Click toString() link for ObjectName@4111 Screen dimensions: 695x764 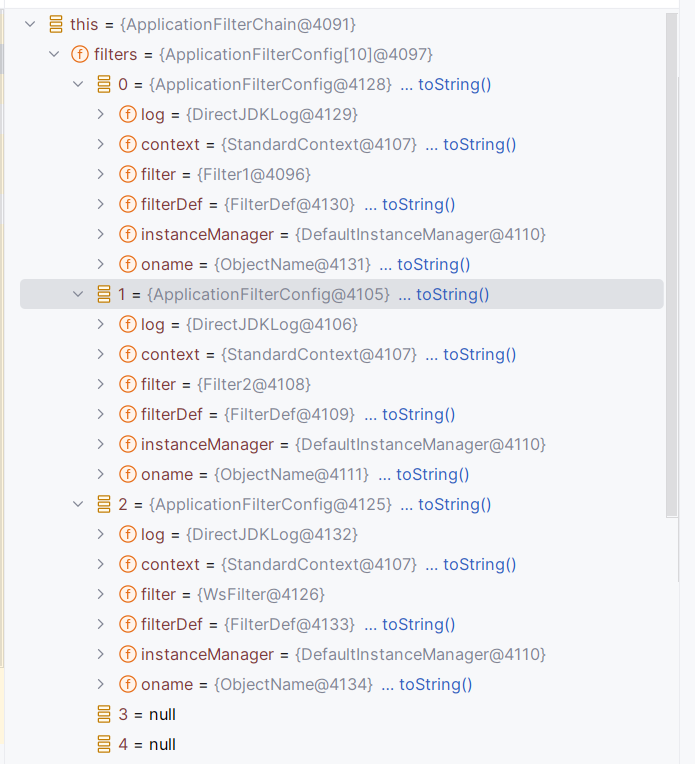click(x=432, y=474)
